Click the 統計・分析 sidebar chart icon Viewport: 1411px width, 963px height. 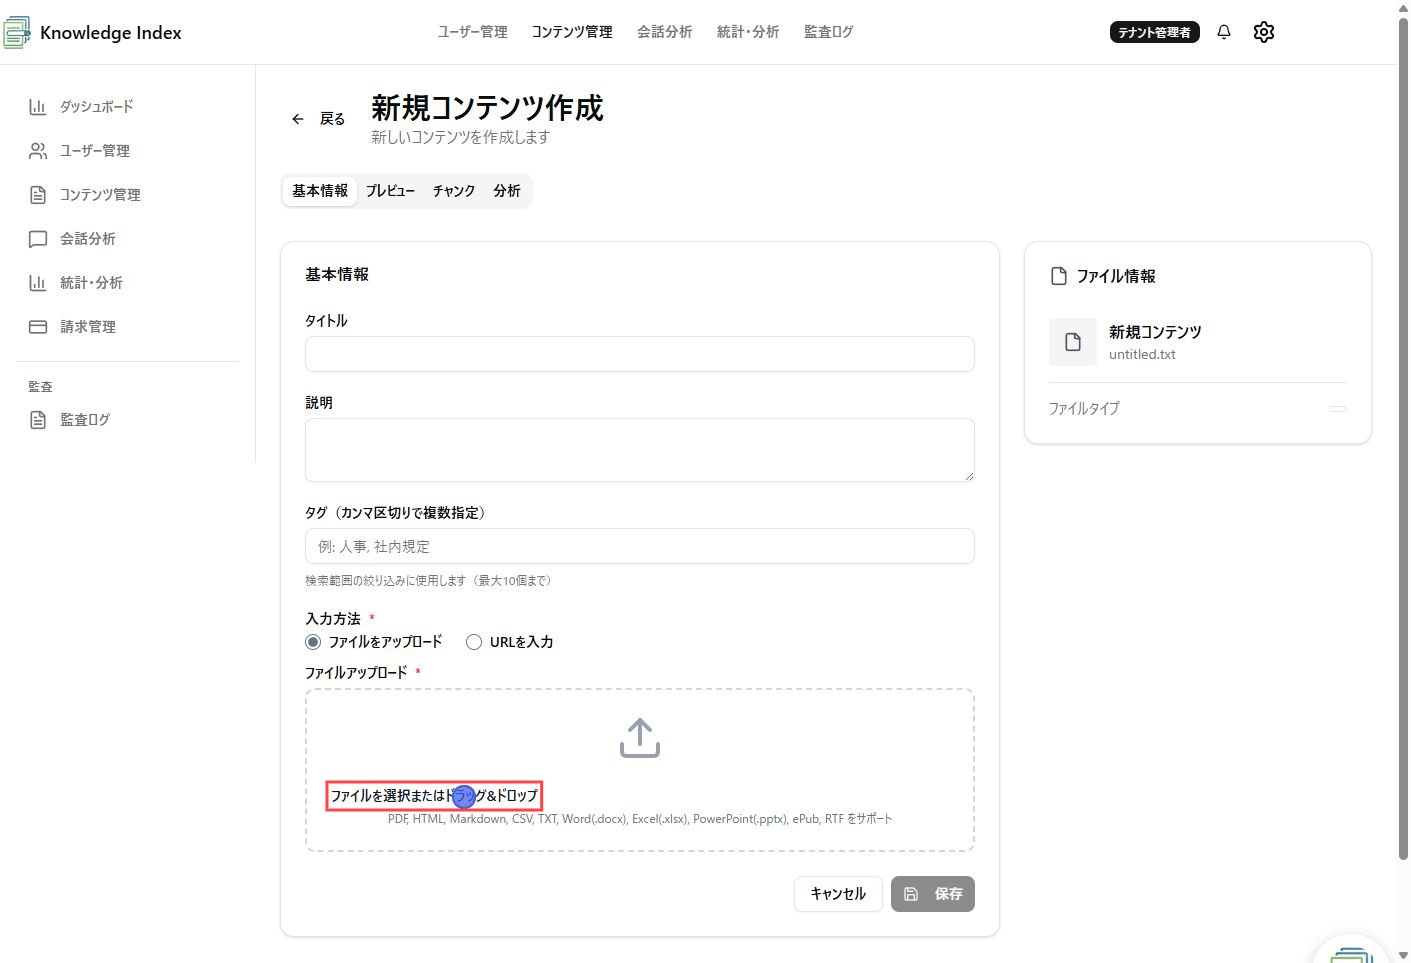(x=38, y=283)
